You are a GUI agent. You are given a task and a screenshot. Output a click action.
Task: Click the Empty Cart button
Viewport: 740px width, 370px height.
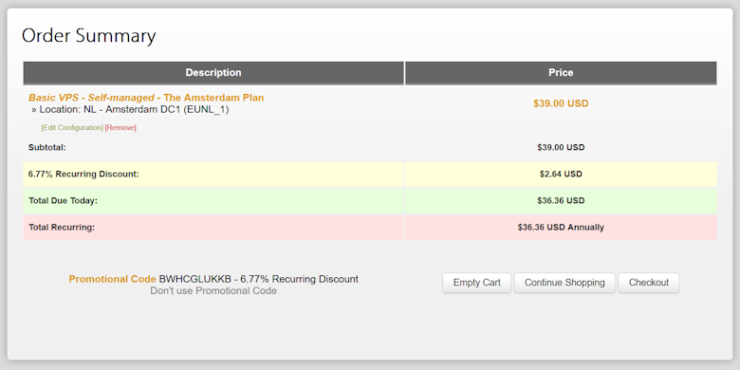477,283
